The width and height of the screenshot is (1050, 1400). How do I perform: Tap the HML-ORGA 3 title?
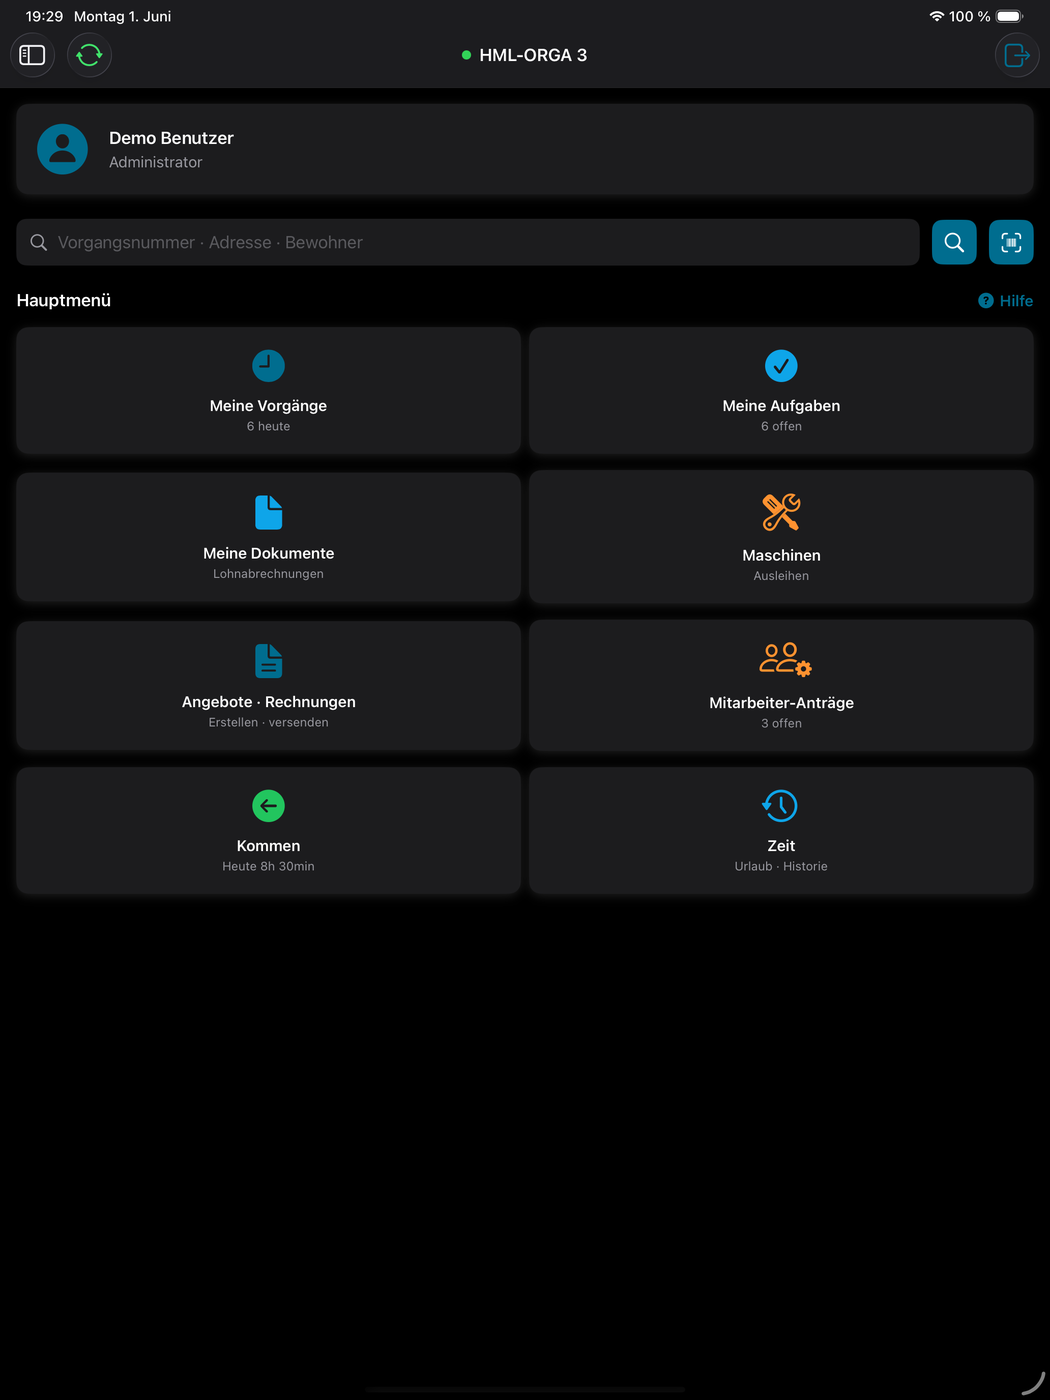tap(533, 55)
